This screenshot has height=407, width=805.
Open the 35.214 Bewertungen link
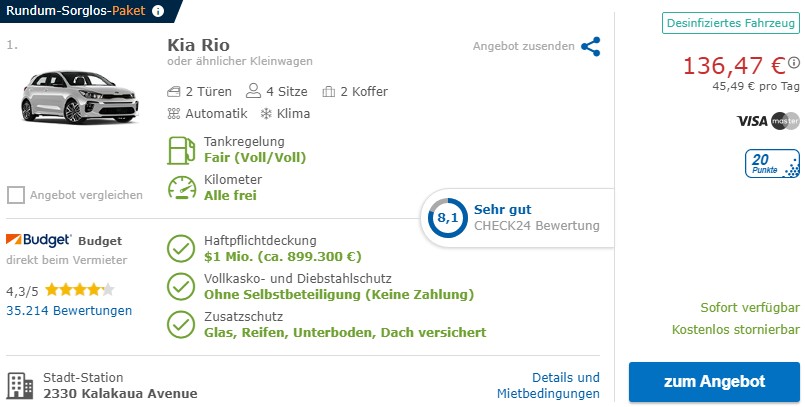[x=69, y=311]
